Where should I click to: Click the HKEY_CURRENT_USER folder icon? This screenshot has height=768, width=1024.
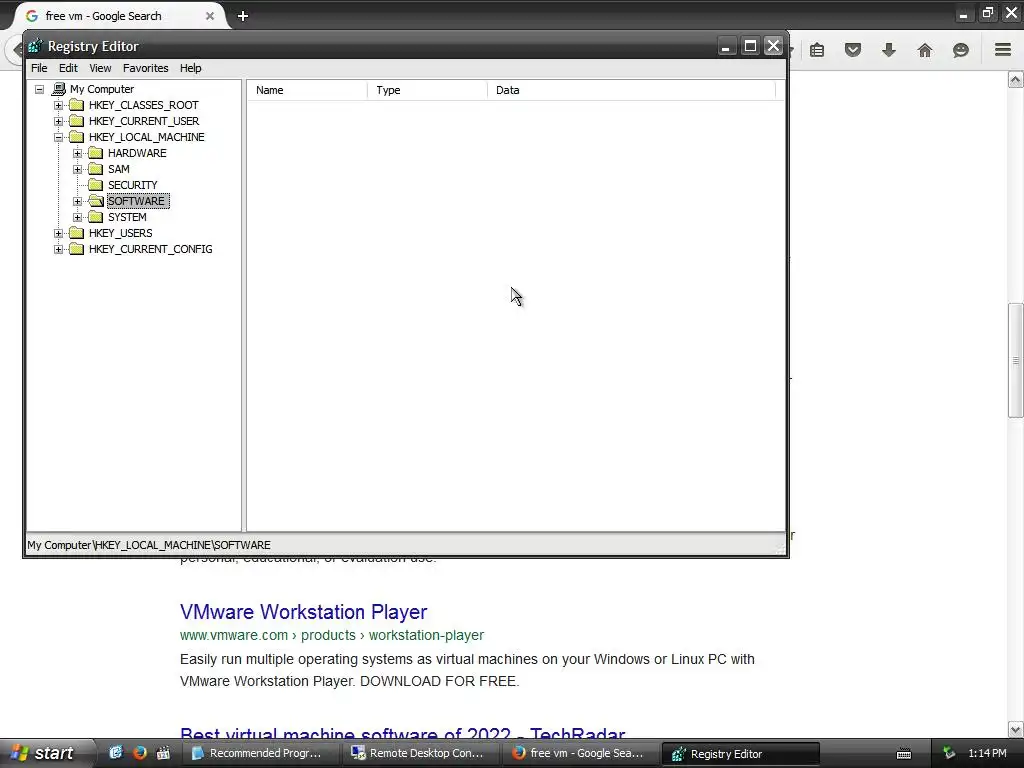pyautogui.click(x=76, y=121)
